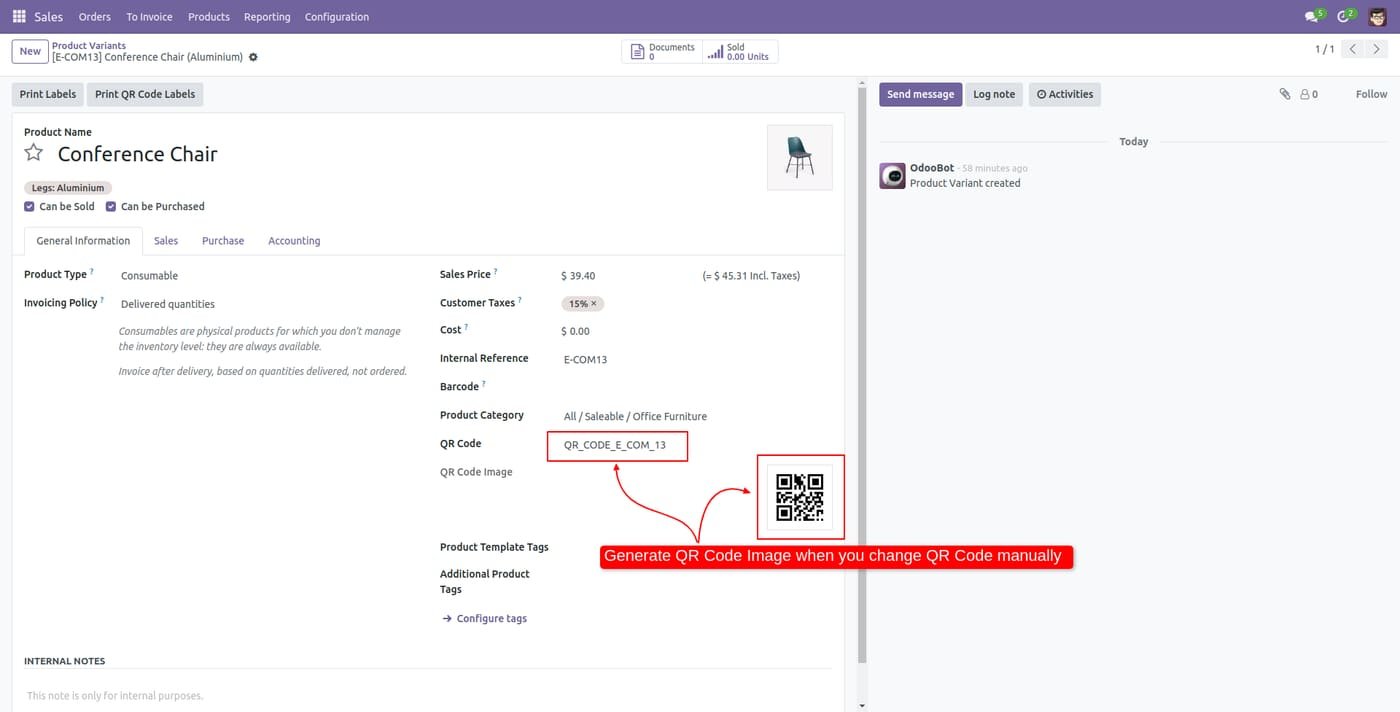1400x712 pixels.
Task: Open the To Invoice menu
Action: click(x=149, y=17)
